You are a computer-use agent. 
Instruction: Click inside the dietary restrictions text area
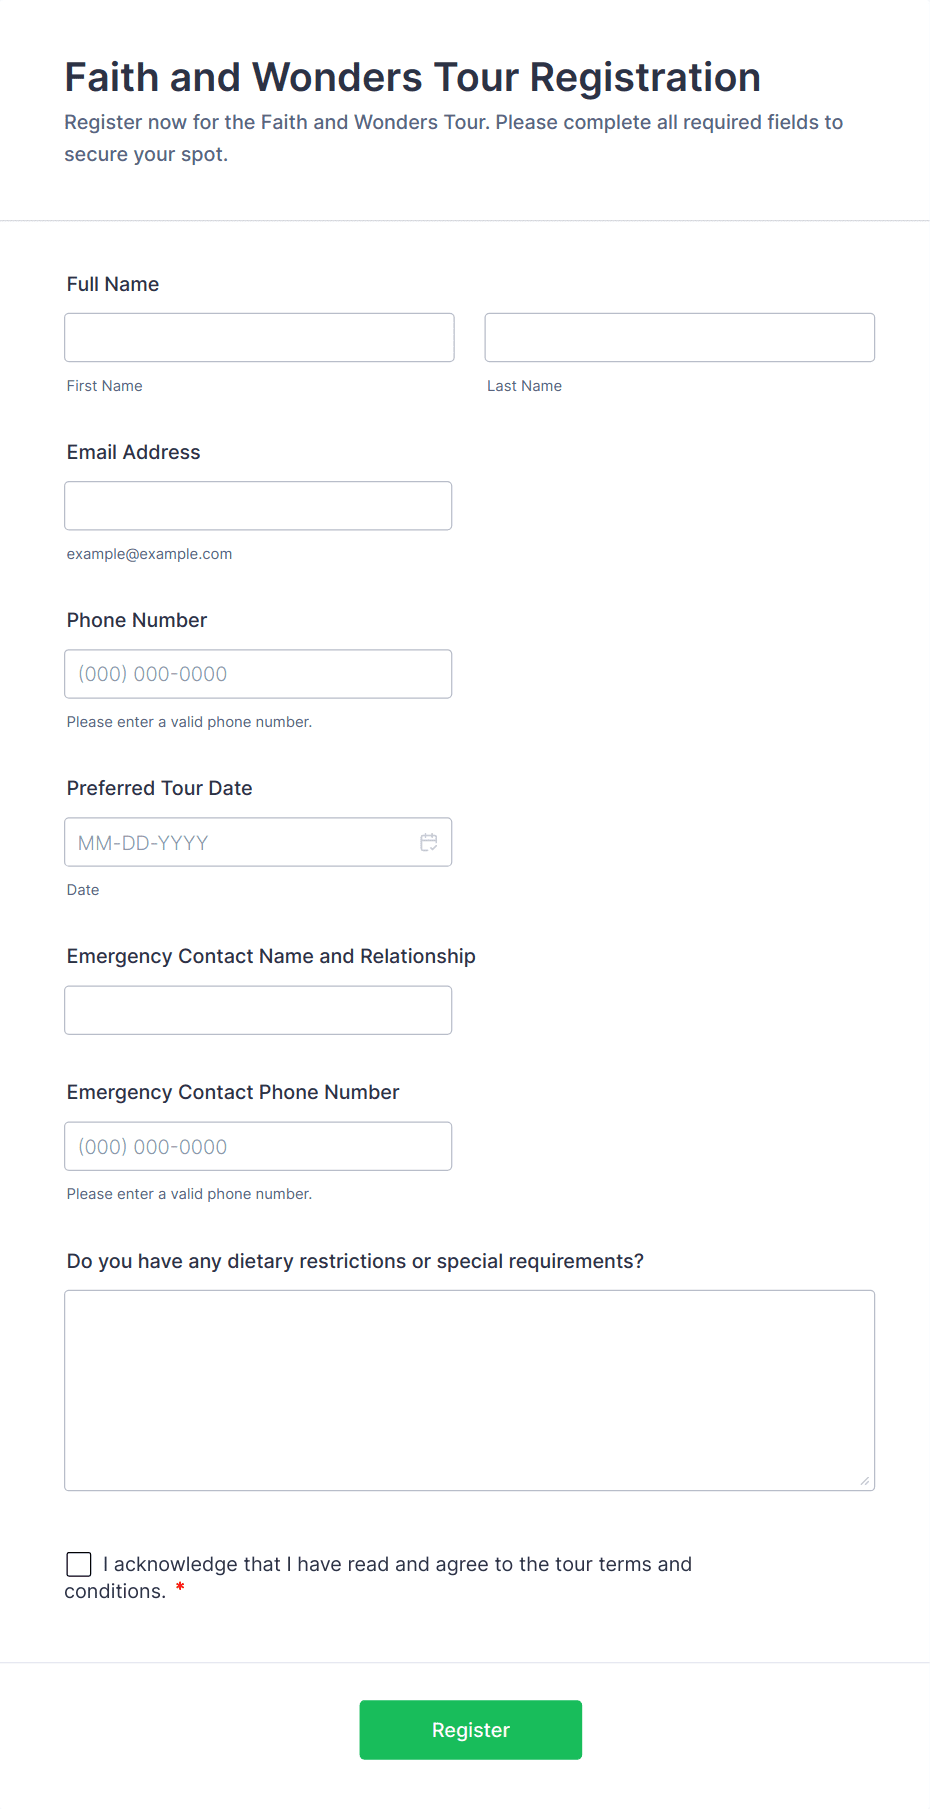(x=470, y=1391)
